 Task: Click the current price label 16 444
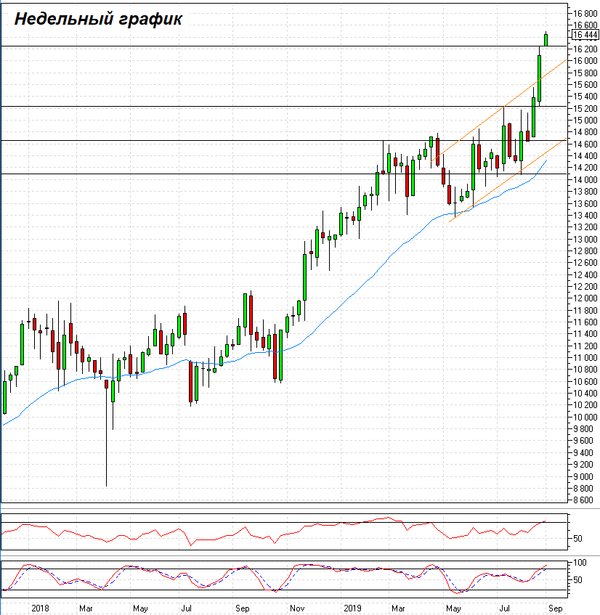pyautogui.click(x=585, y=35)
